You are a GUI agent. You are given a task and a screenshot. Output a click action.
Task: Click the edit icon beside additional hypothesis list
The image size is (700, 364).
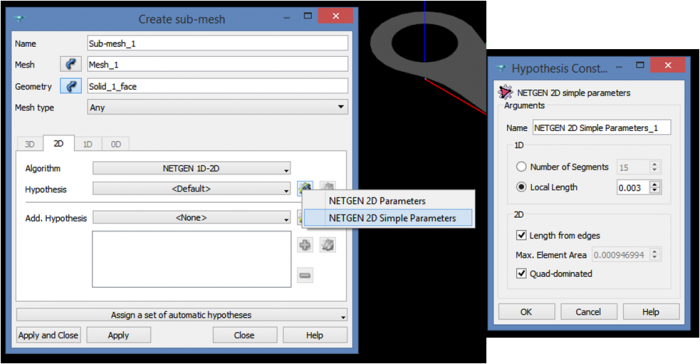pos(328,245)
